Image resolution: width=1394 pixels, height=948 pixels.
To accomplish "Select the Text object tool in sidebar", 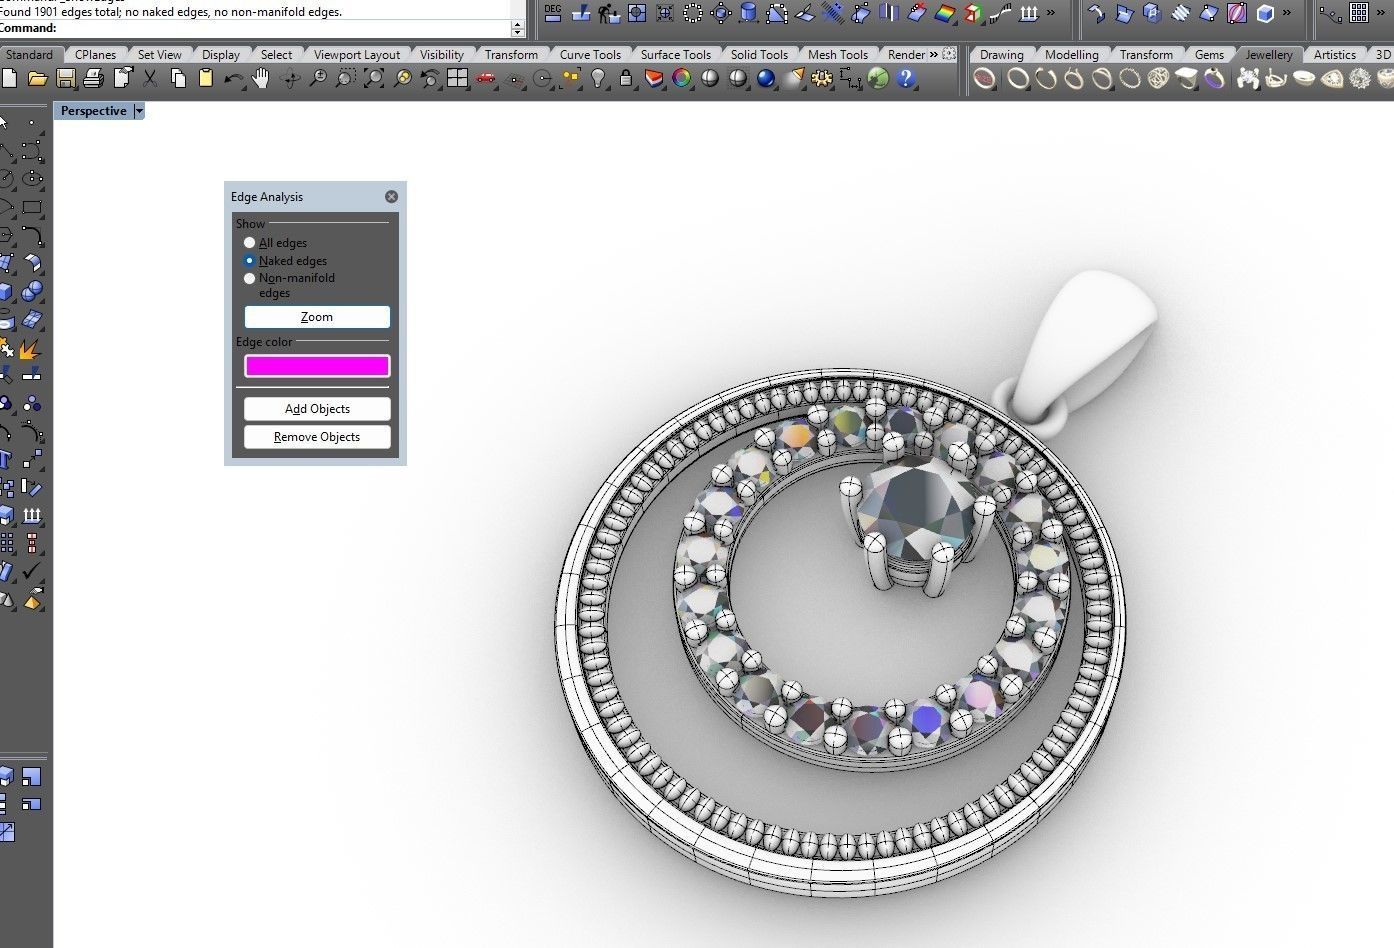I will [x=6, y=460].
